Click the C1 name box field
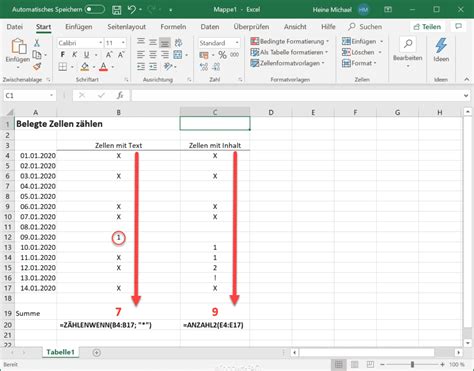474x371 pixels. (x=29, y=96)
